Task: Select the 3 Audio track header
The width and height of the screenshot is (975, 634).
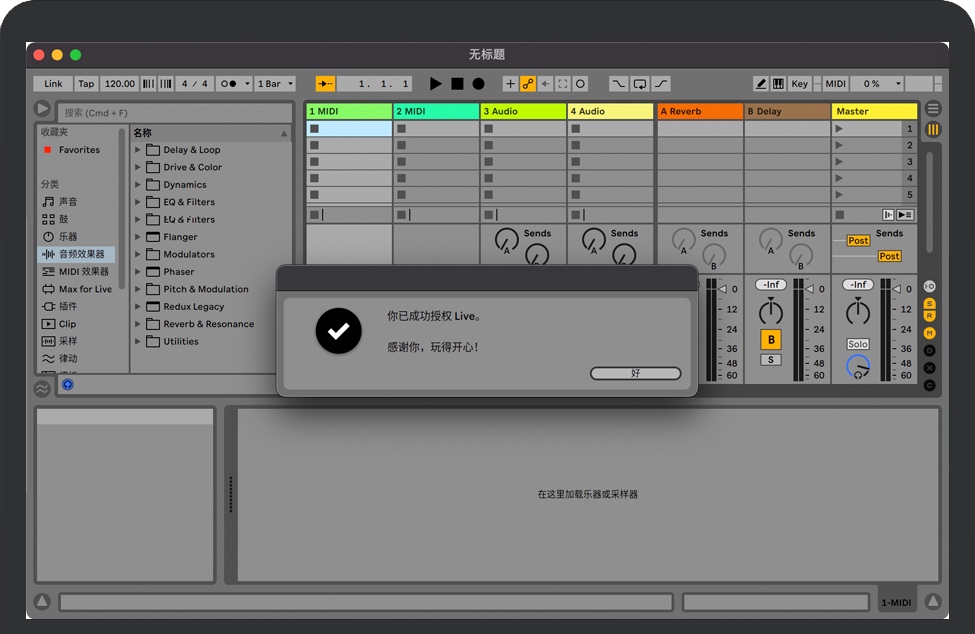Action: (523, 111)
